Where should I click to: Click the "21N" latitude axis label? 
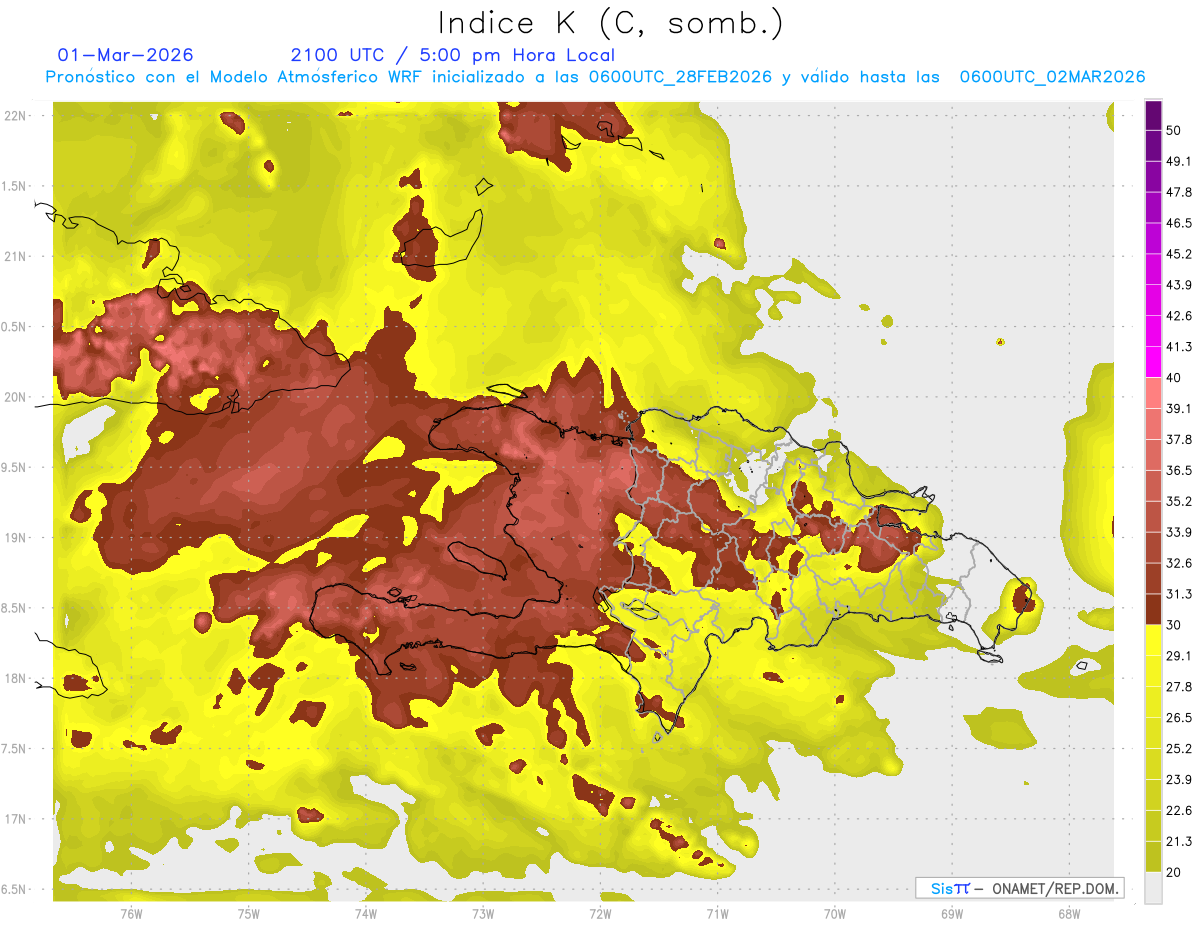(x=15, y=257)
